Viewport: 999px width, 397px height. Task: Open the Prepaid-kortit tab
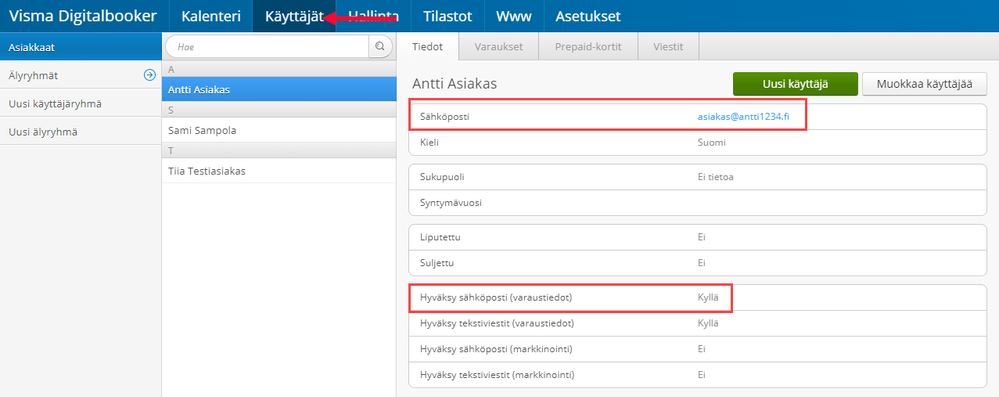point(587,47)
